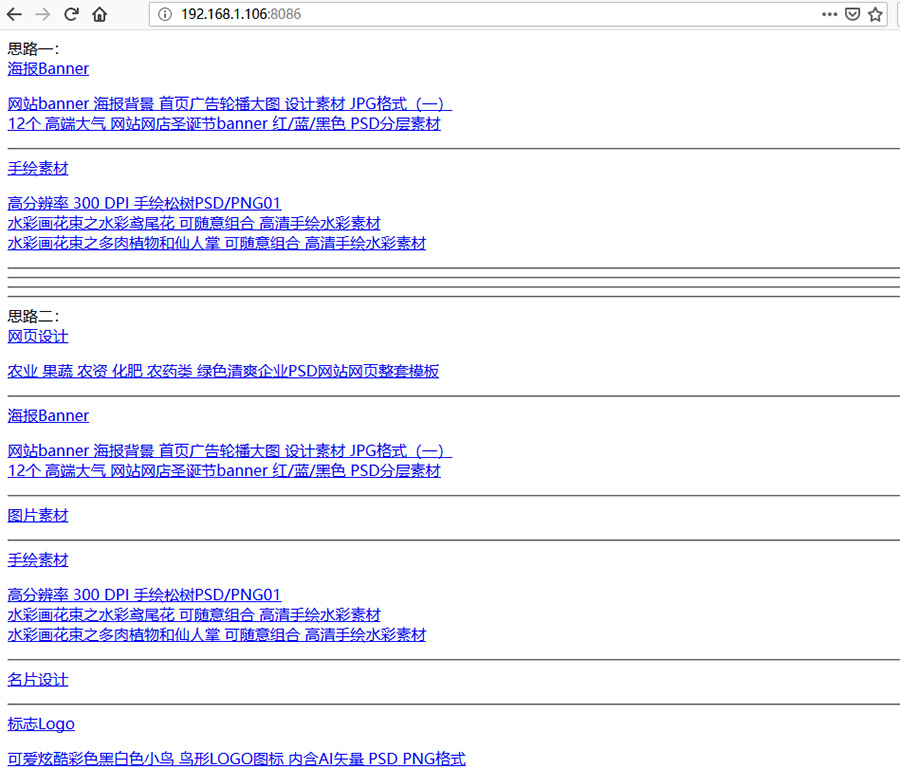900x769 pixels.
Task: Open the page actions three-dot menu
Action: (829, 14)
